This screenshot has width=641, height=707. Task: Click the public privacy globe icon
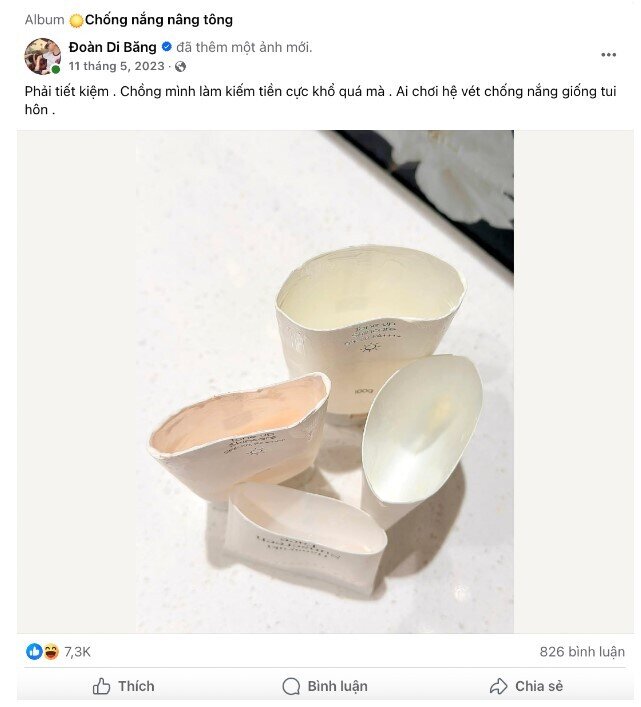coord(180,67)
